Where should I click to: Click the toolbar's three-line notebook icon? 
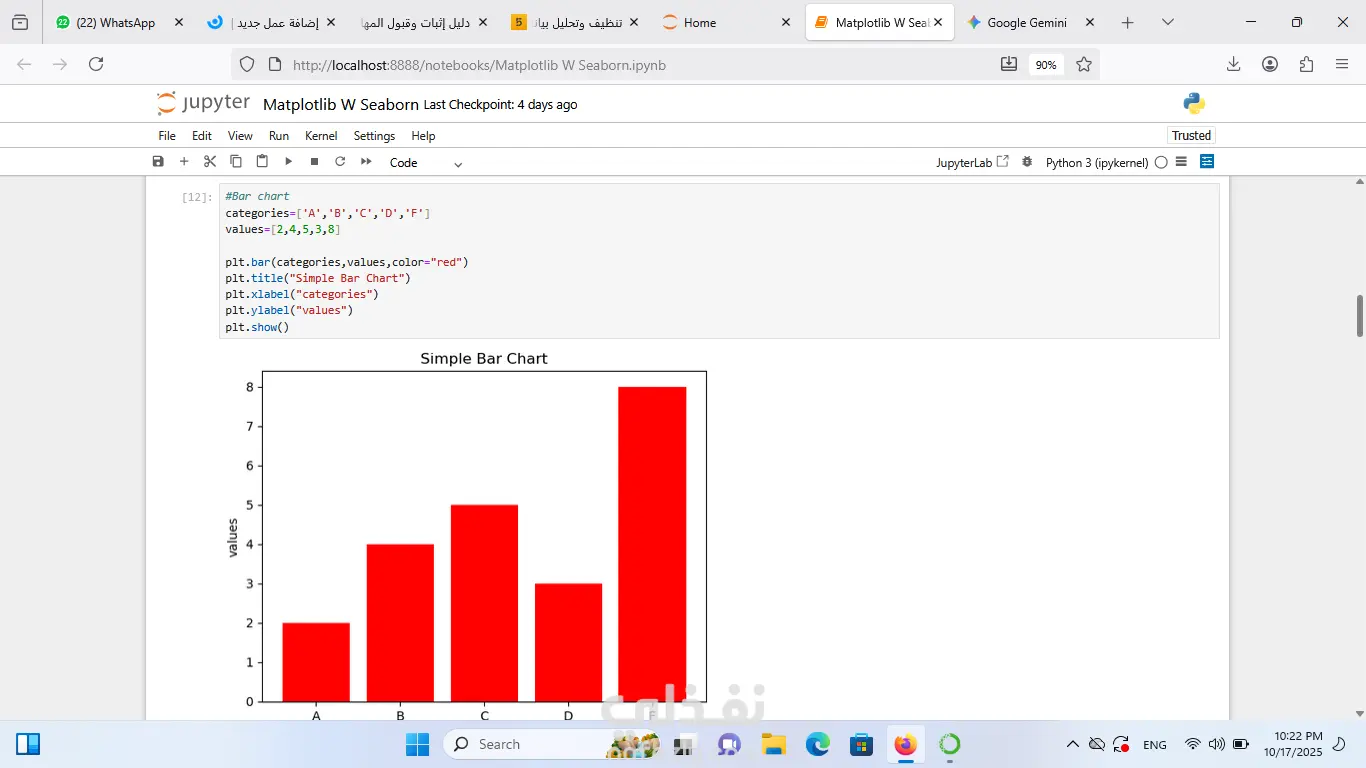click(1181, 162)
